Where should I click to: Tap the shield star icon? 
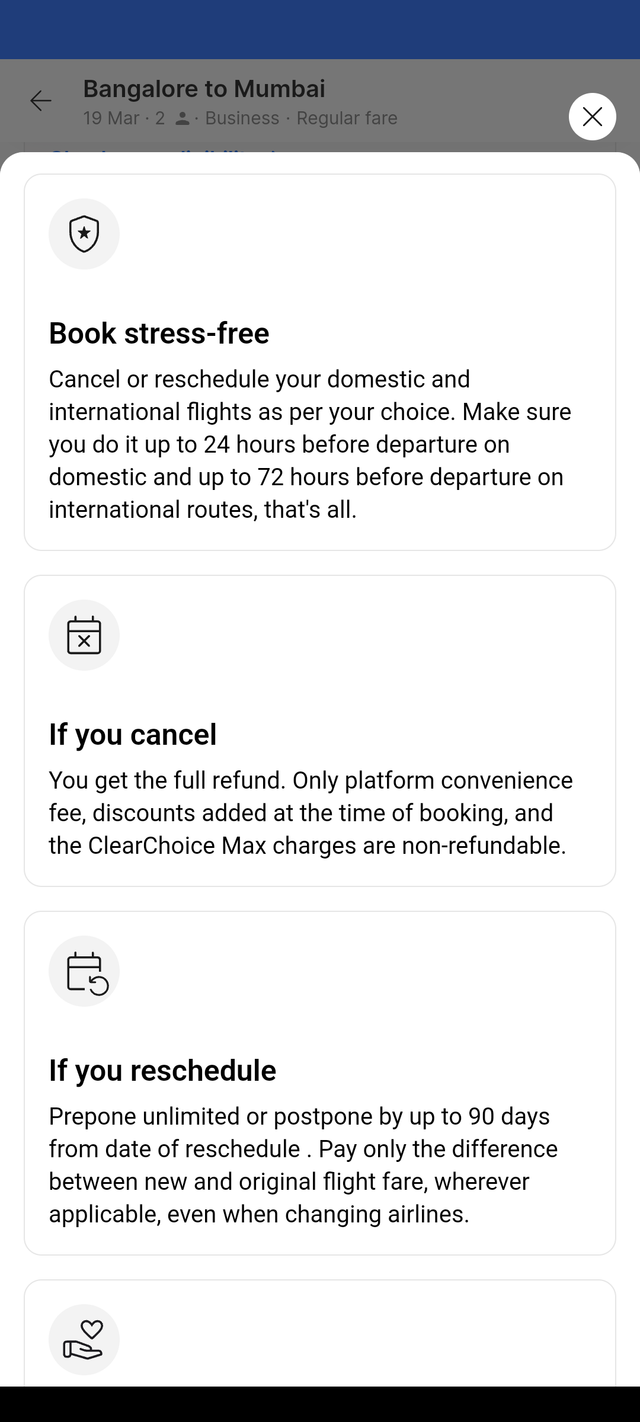click(x=84, y=234)
